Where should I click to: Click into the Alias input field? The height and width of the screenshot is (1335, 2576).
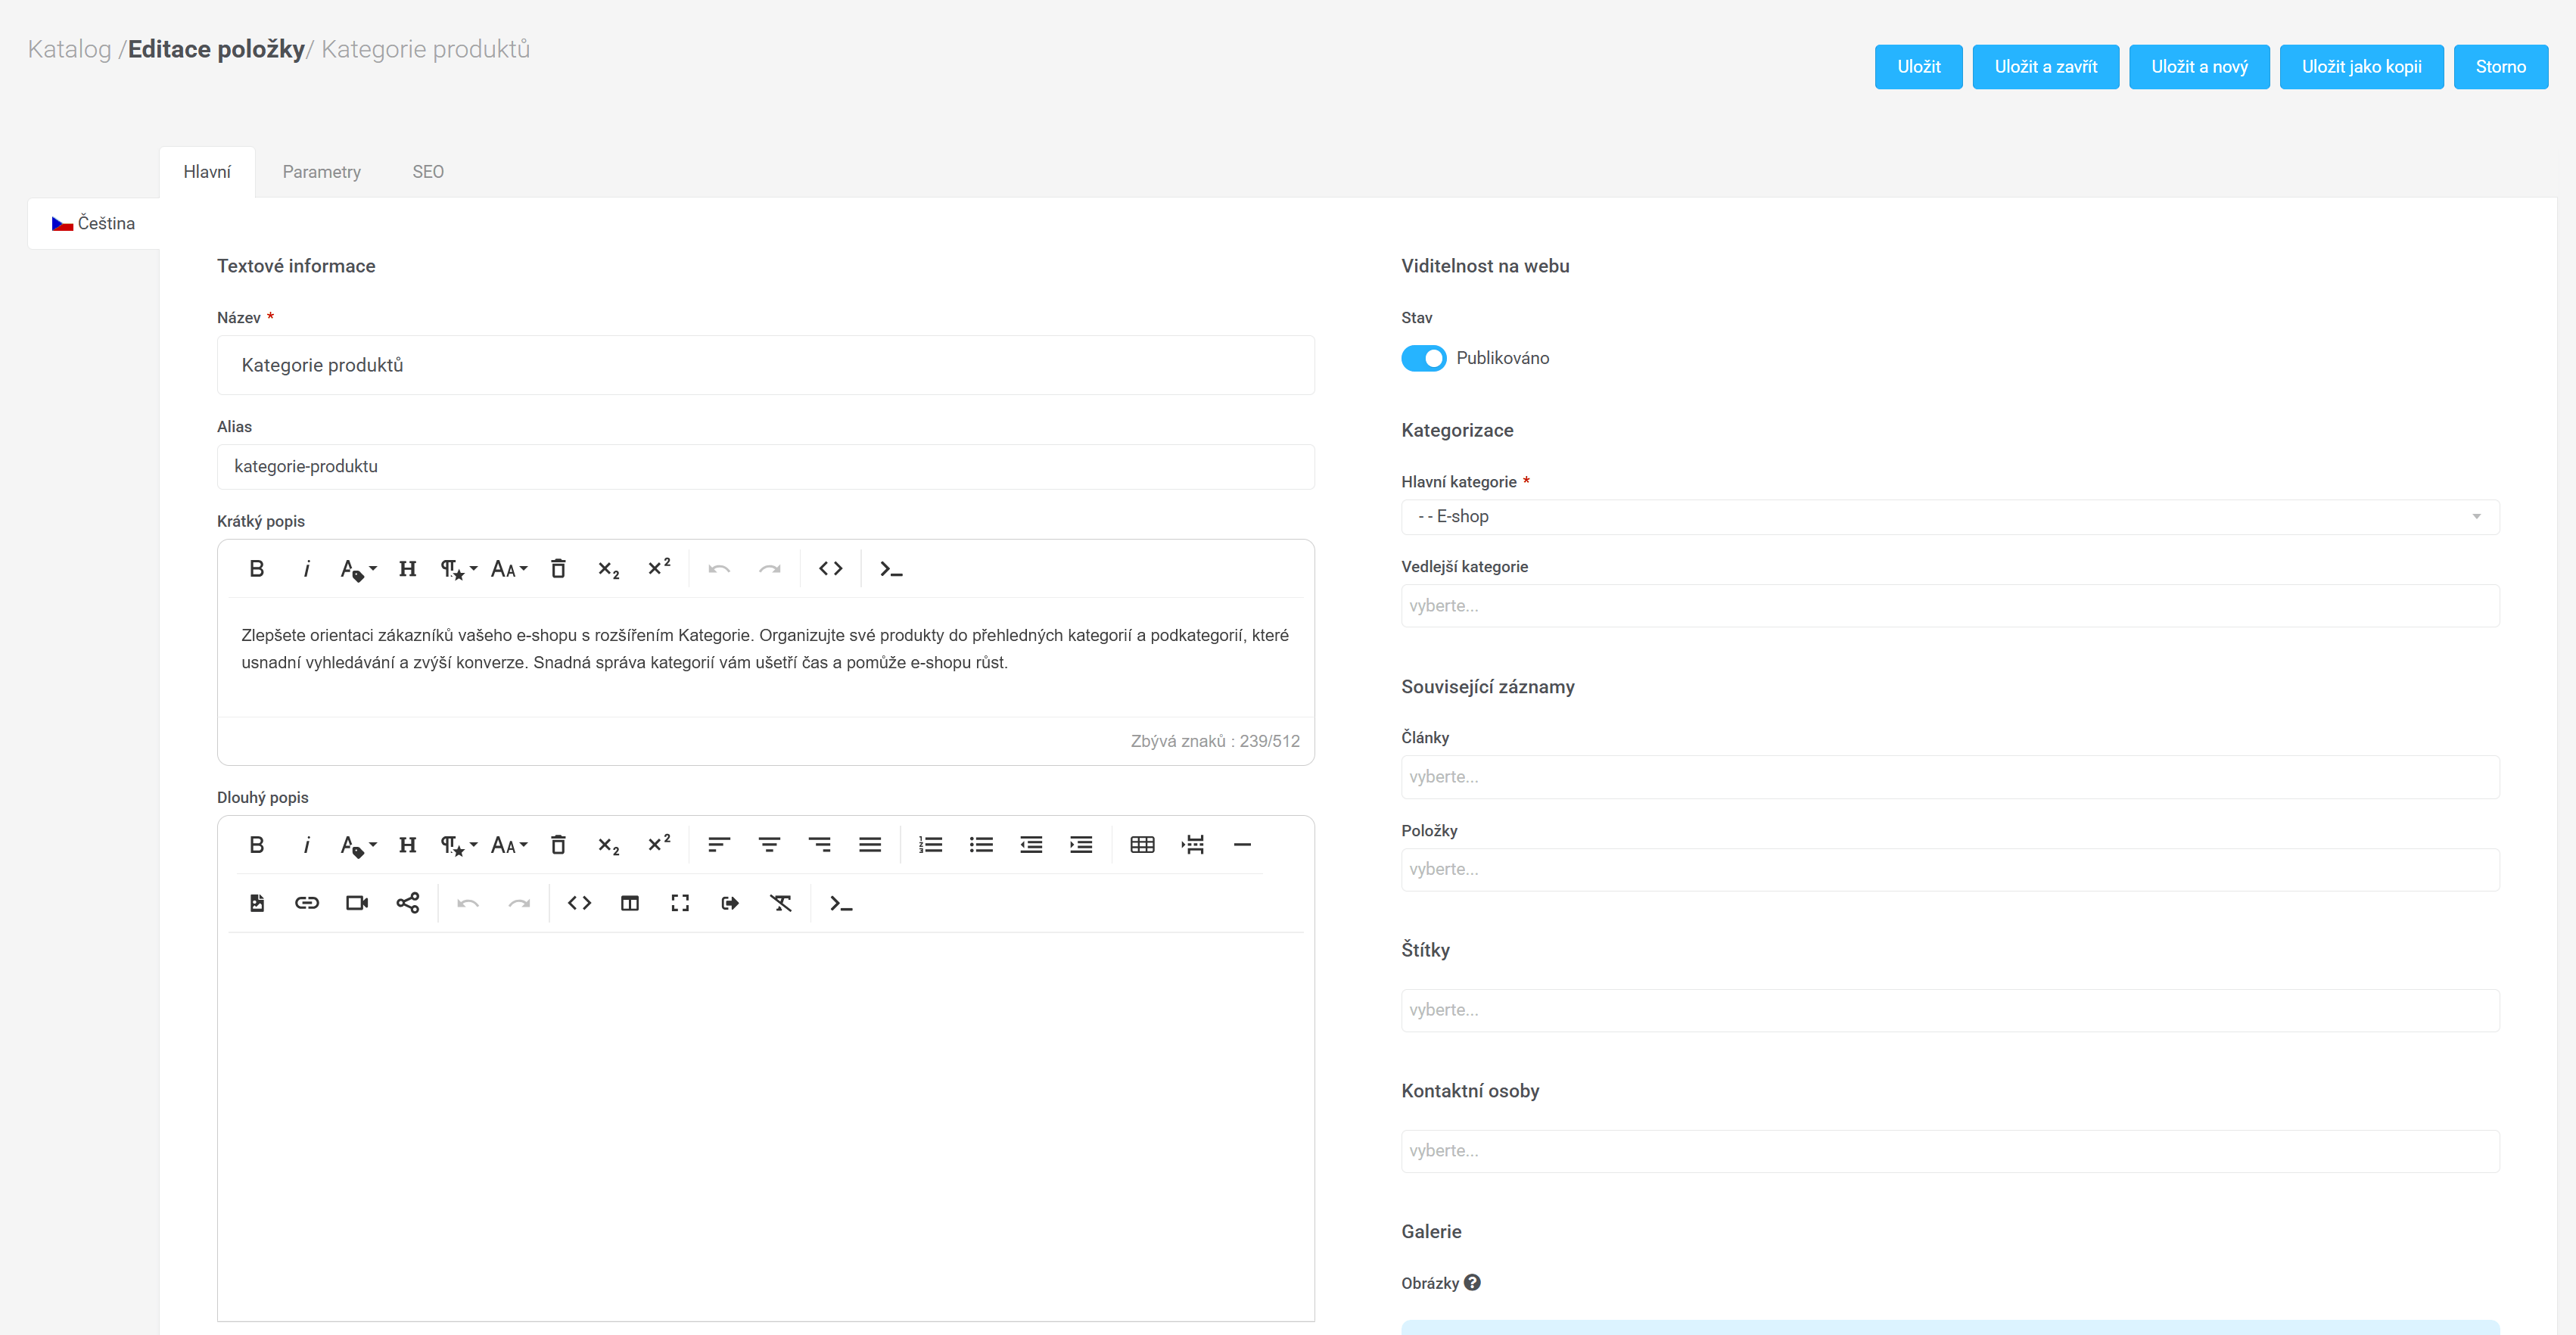click(765, 467)
